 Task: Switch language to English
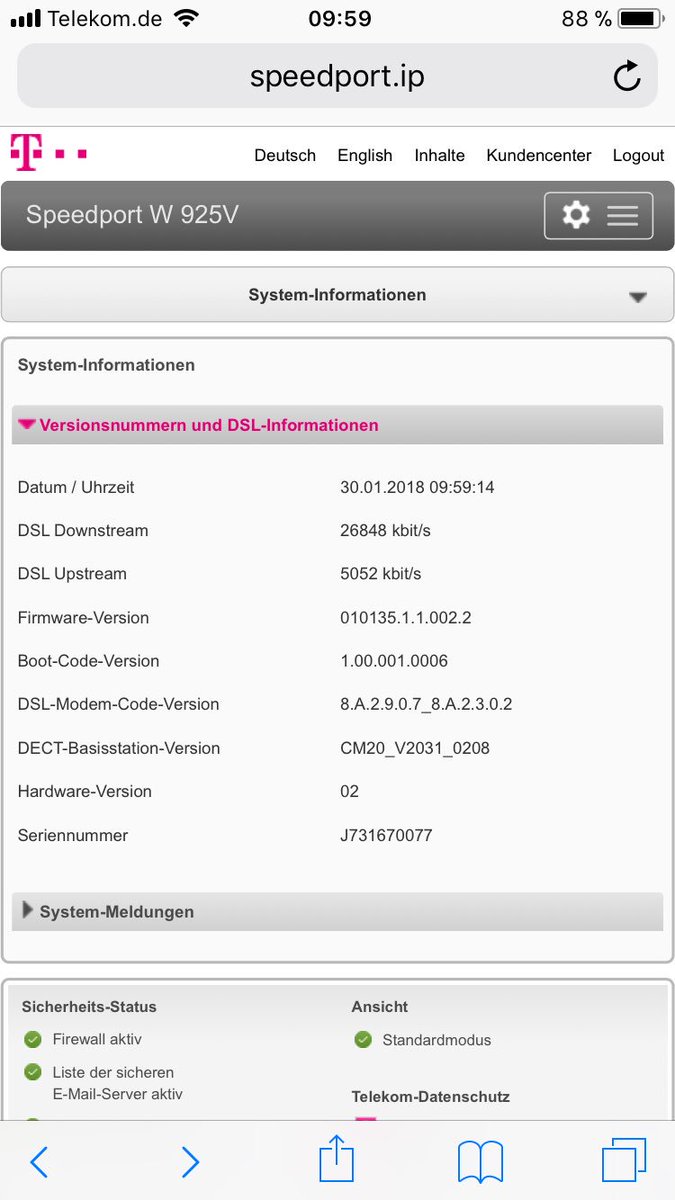click(365, 155)
